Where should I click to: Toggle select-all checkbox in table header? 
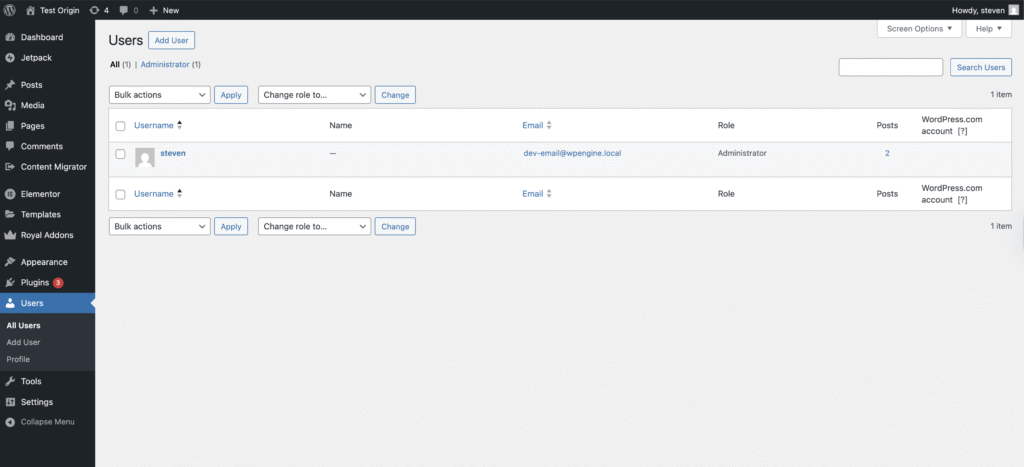120,126
